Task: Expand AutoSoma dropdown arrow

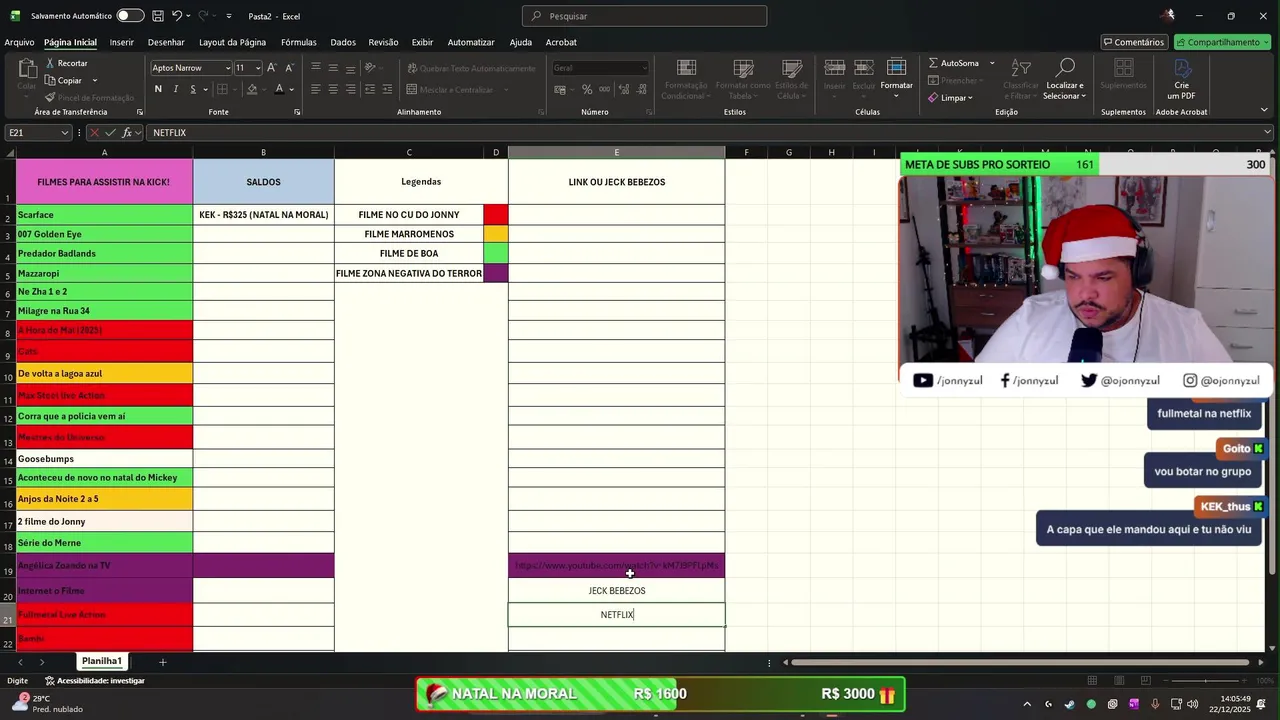Action: pyautogui.click(x=992, y=63)
